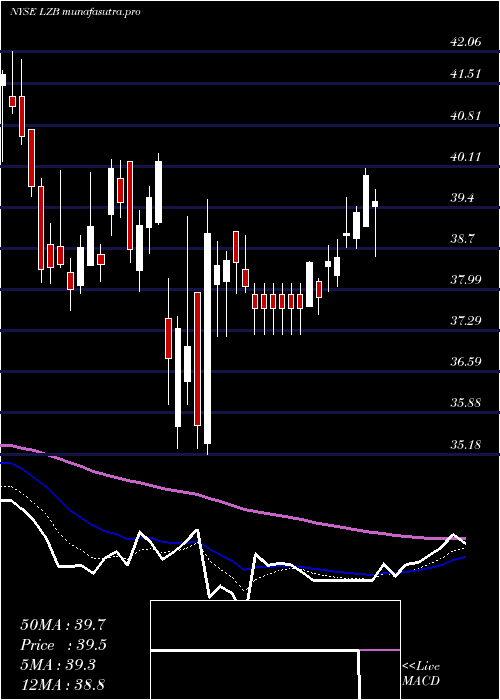The image size is (500, 700).
Task: Select the 35.18 price axis label
Action: 466,445
